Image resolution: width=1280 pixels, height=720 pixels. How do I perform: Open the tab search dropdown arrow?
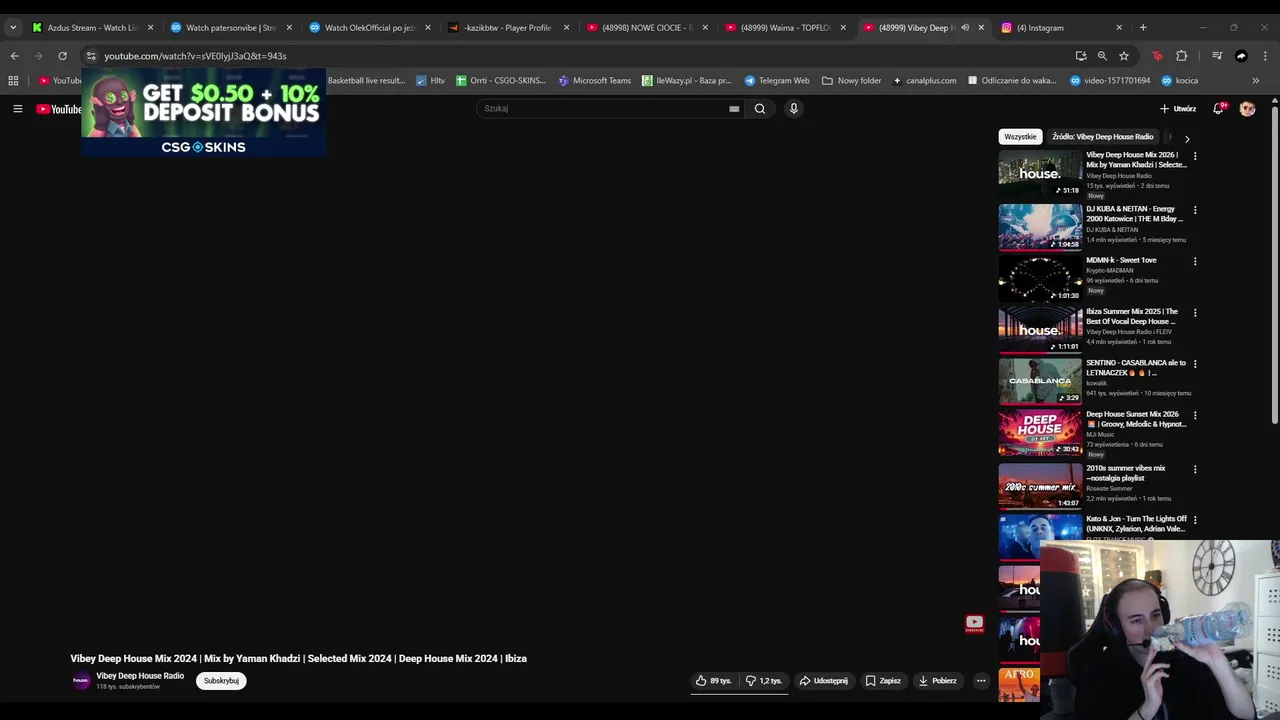12,28
